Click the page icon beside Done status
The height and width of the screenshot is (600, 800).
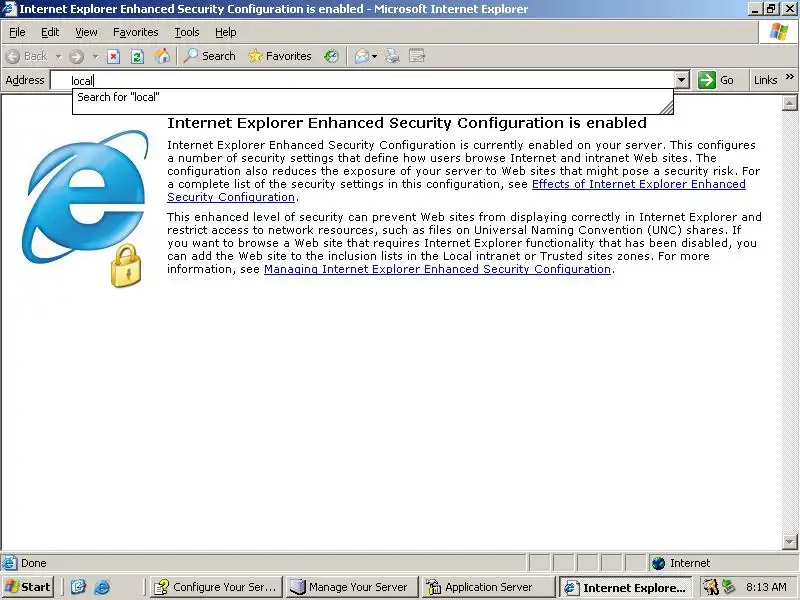coord(9,563)
